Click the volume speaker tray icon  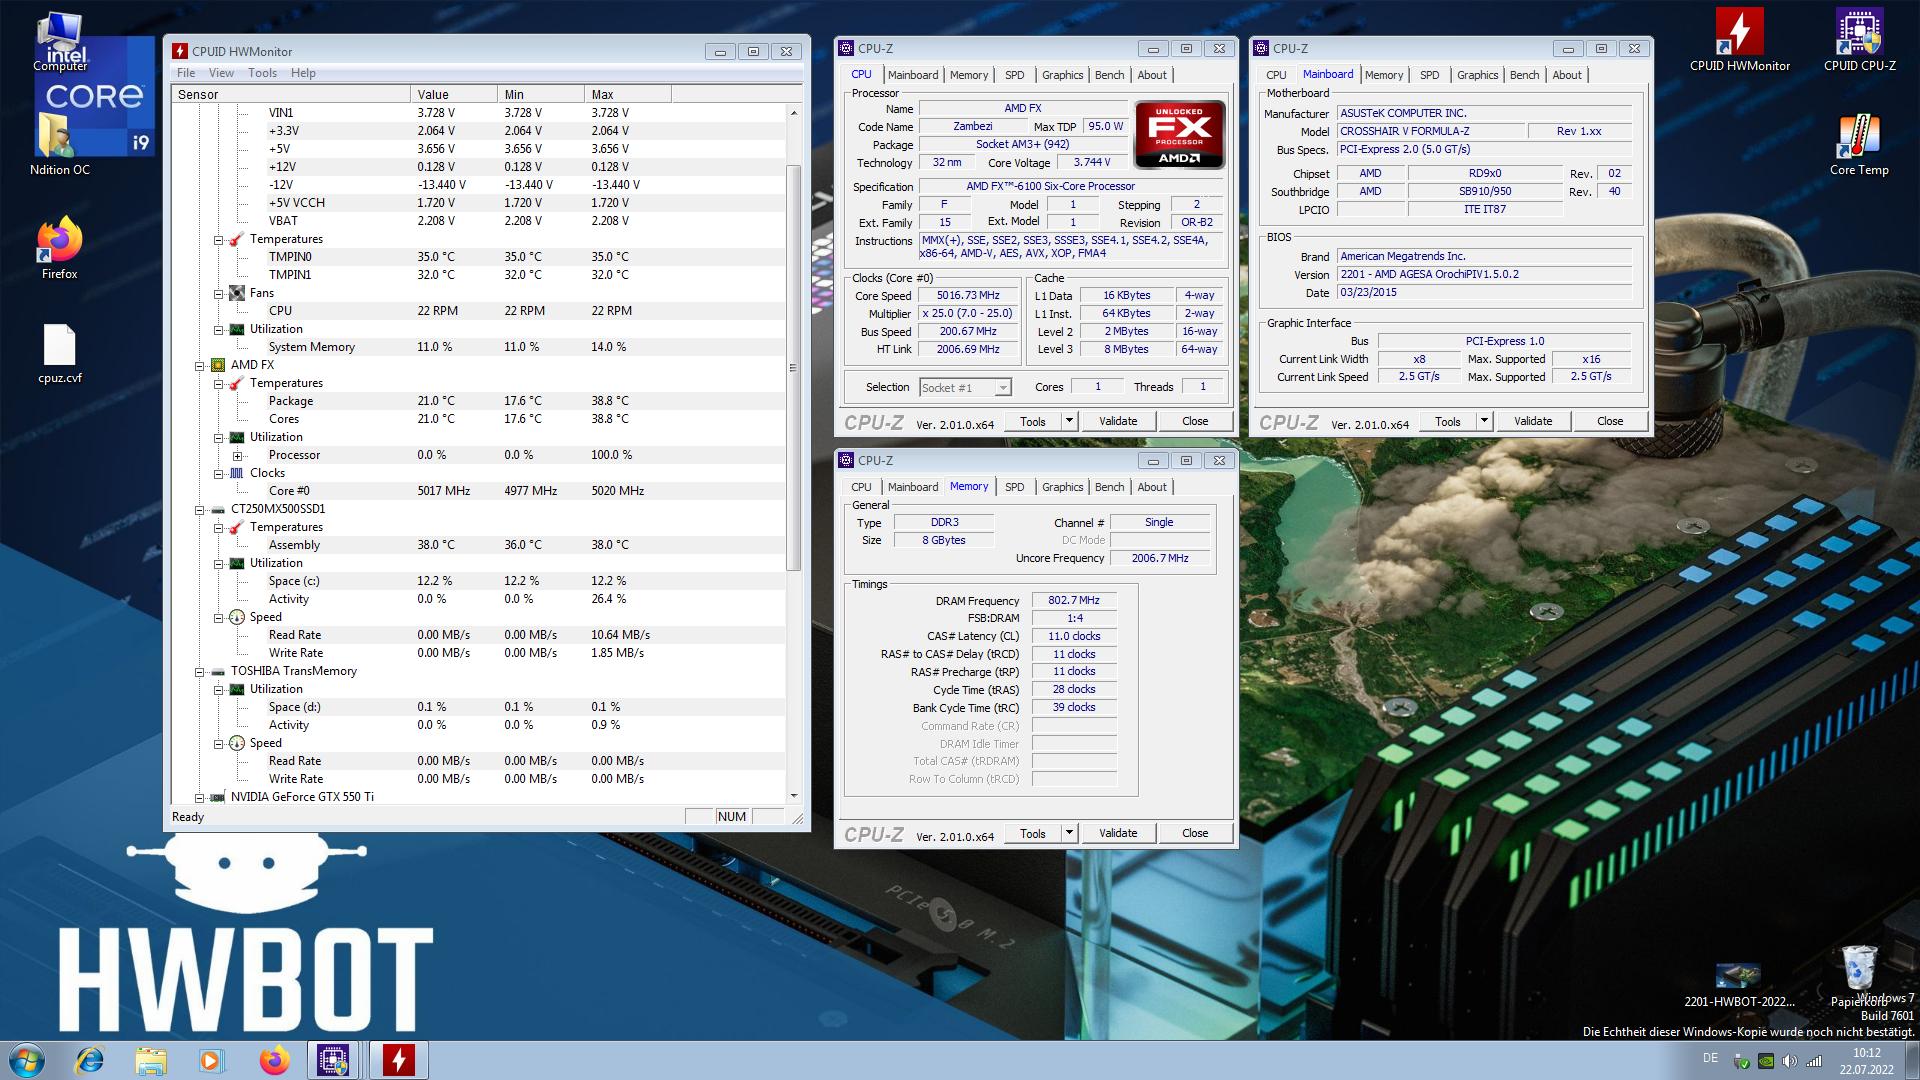point(1789,1061)
